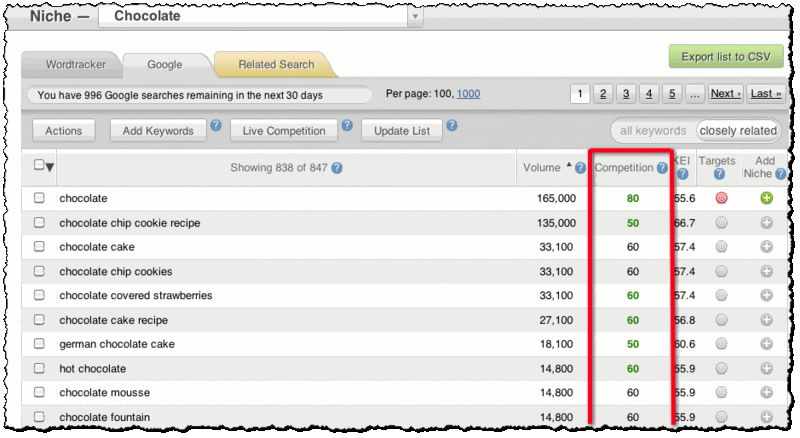Viewport: 800px width, 438px height.
Task: Add niche for german chocolate cake
Action: coord(766,344)
